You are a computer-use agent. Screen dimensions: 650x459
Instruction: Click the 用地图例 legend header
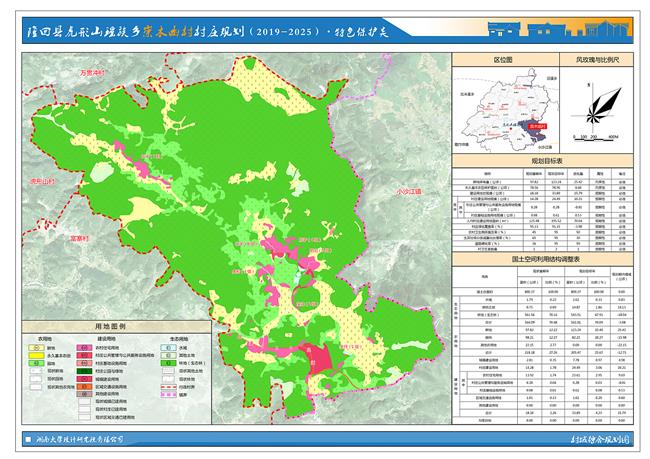[111, 326]
